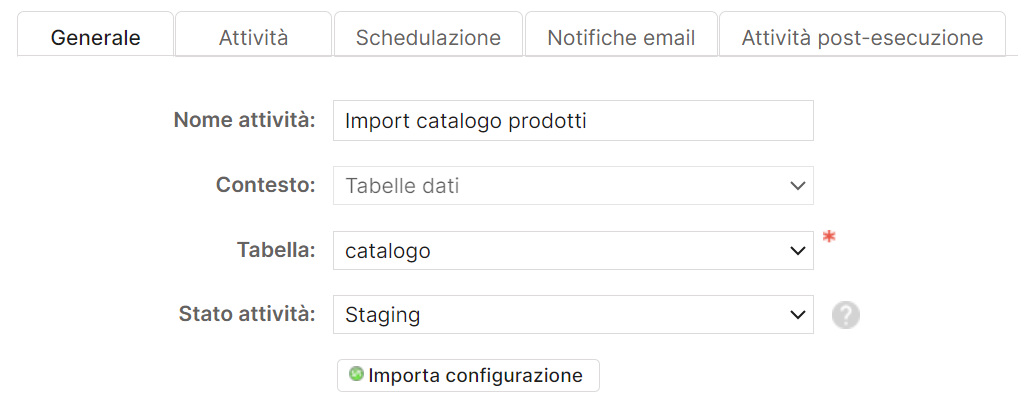Click the red required asterisk beside Tabella

click(x=828, y=238)
